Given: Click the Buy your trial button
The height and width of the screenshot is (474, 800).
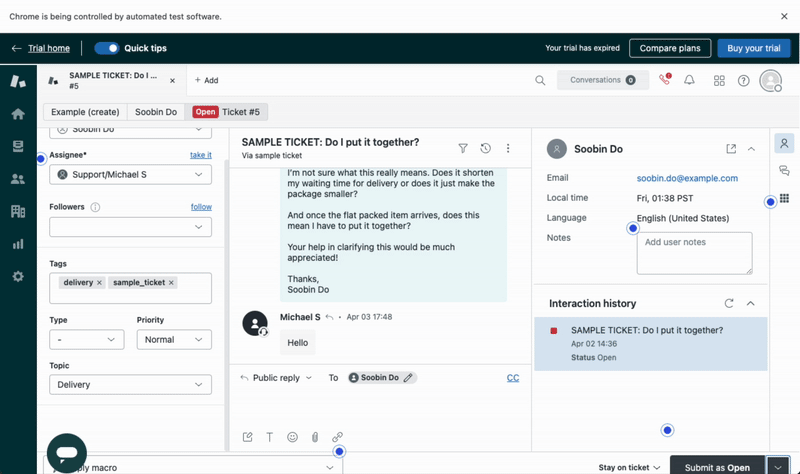Looking at the screenshot, I should tap(754, 48).
